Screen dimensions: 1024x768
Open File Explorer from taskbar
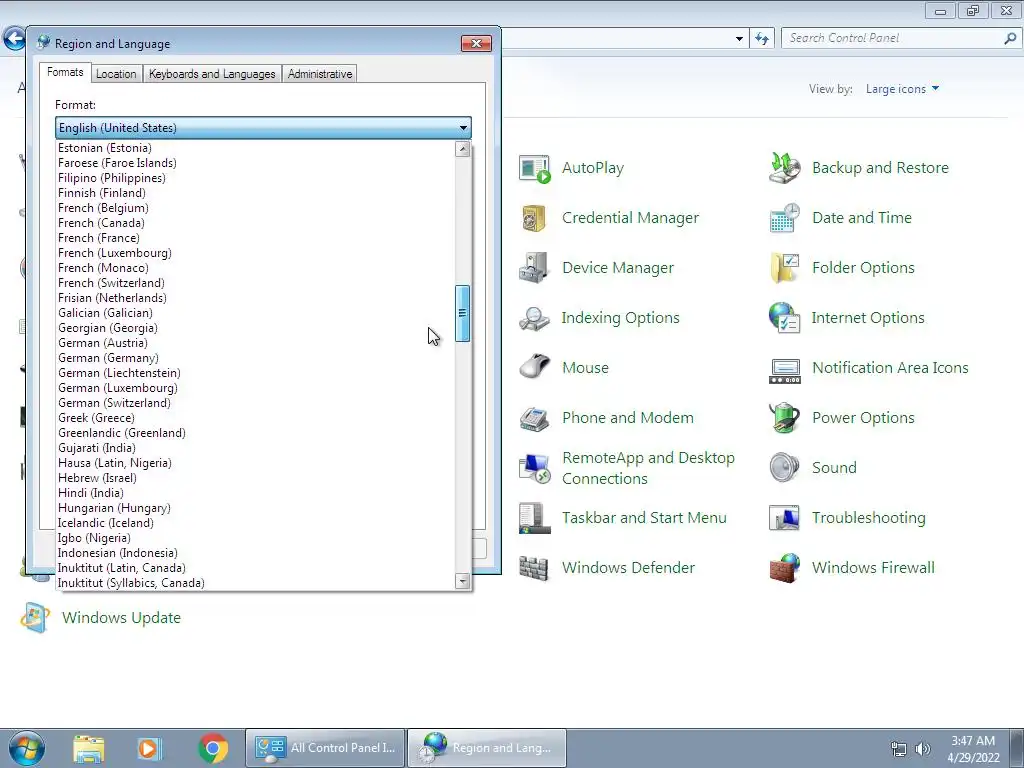[88, 748]
